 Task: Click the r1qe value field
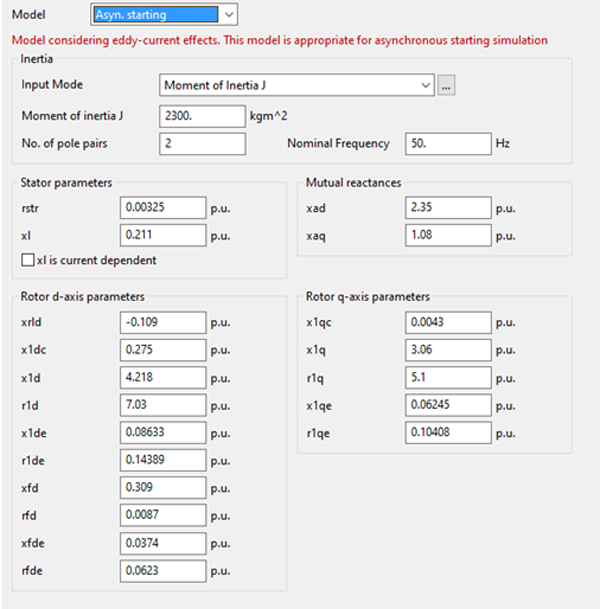(x=449, y=432)
